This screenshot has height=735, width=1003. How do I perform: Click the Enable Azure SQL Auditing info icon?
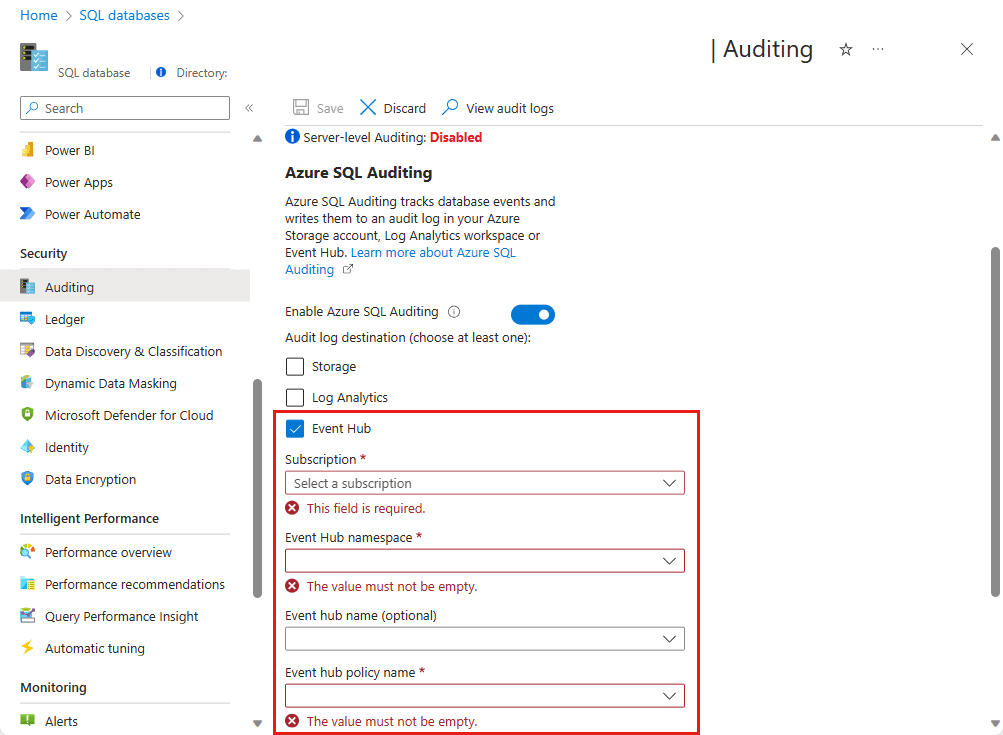point(454,312)
